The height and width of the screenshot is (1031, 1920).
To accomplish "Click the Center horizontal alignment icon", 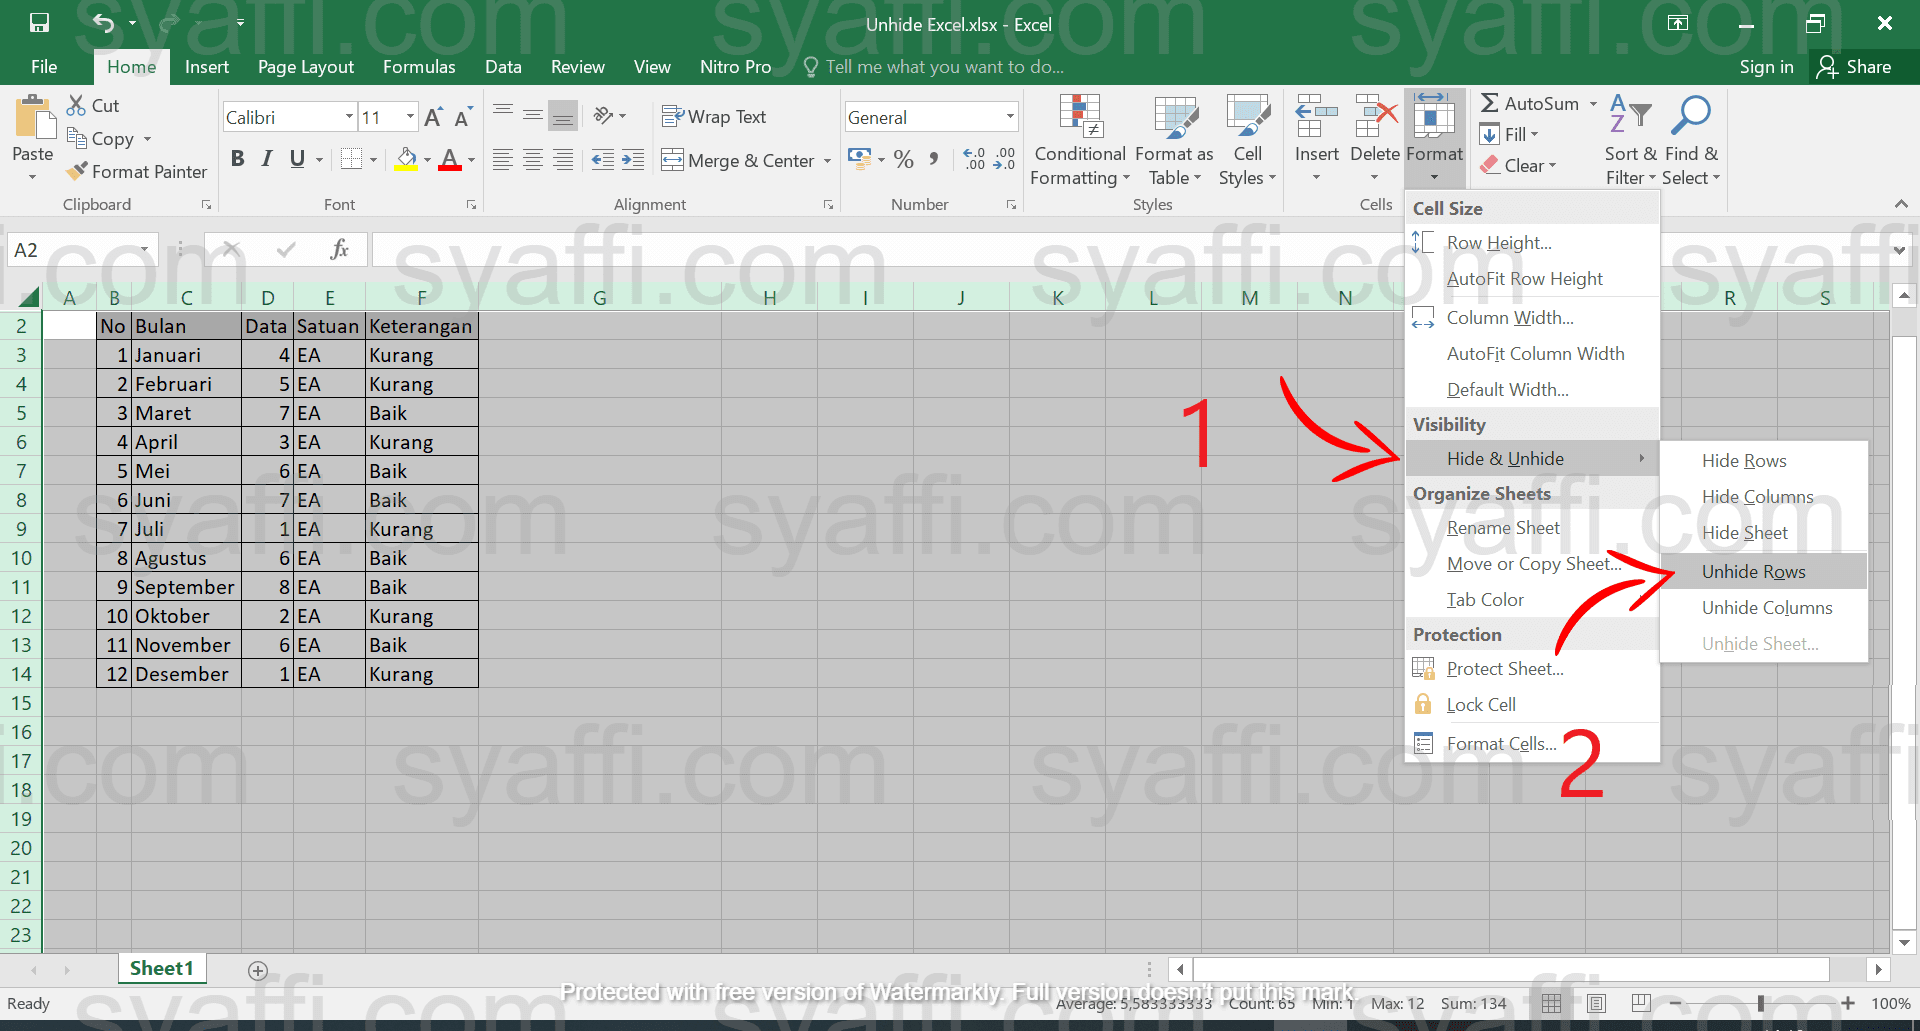I will coord(533,159).
